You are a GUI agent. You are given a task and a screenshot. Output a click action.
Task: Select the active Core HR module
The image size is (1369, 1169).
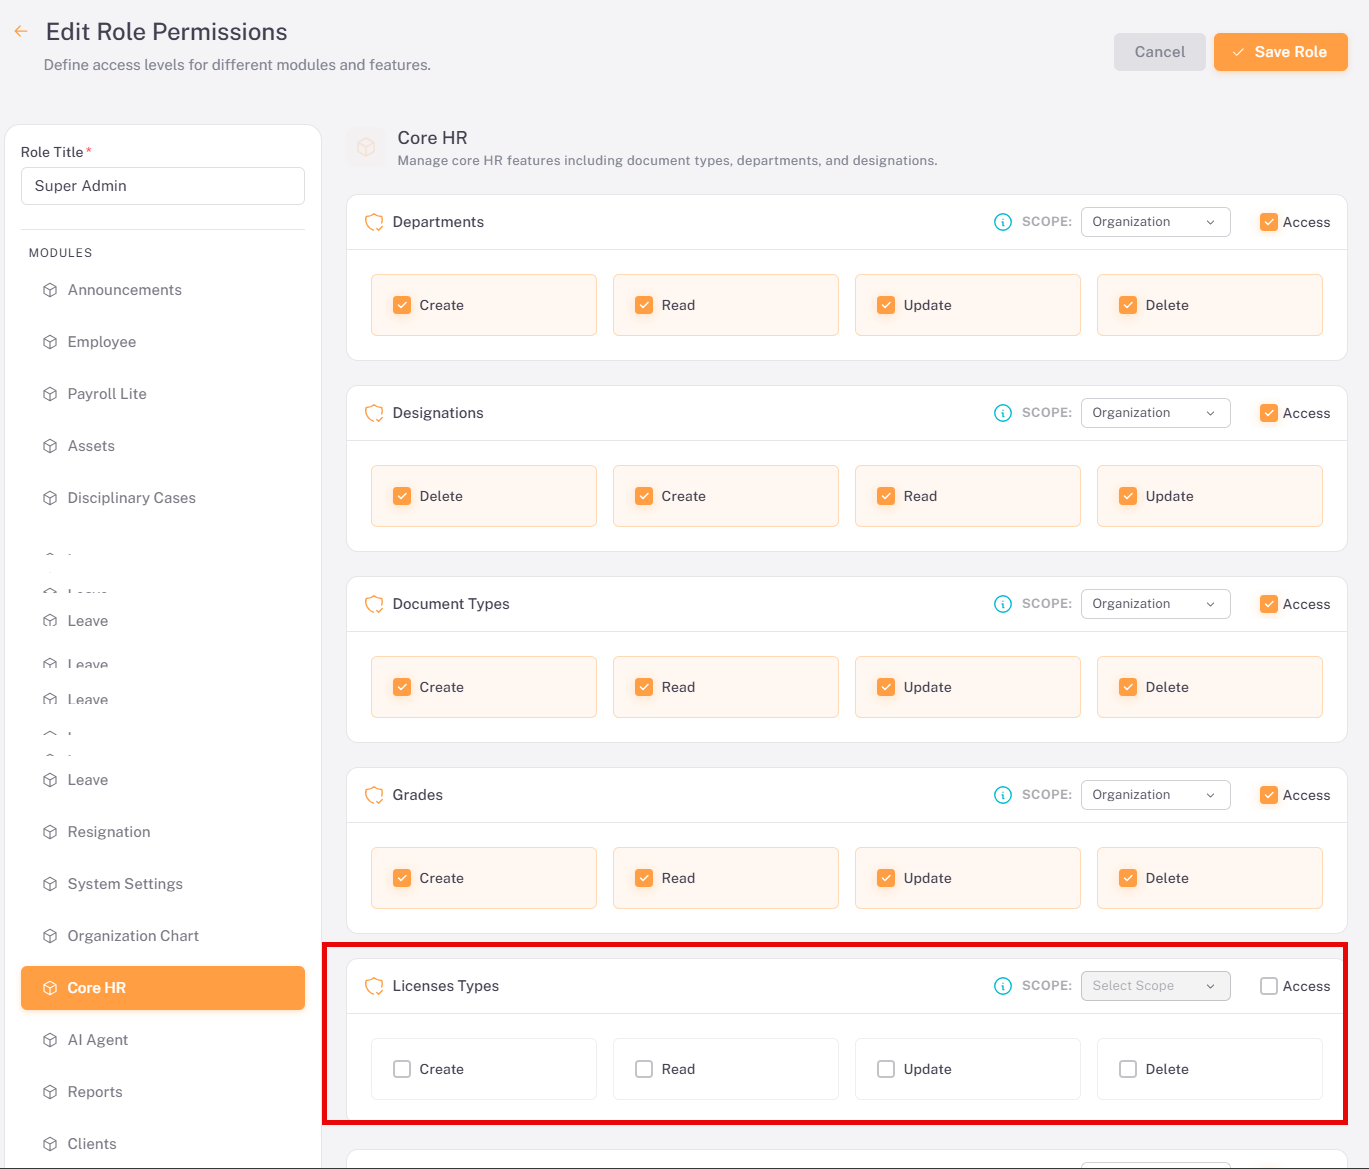(162, 988)
